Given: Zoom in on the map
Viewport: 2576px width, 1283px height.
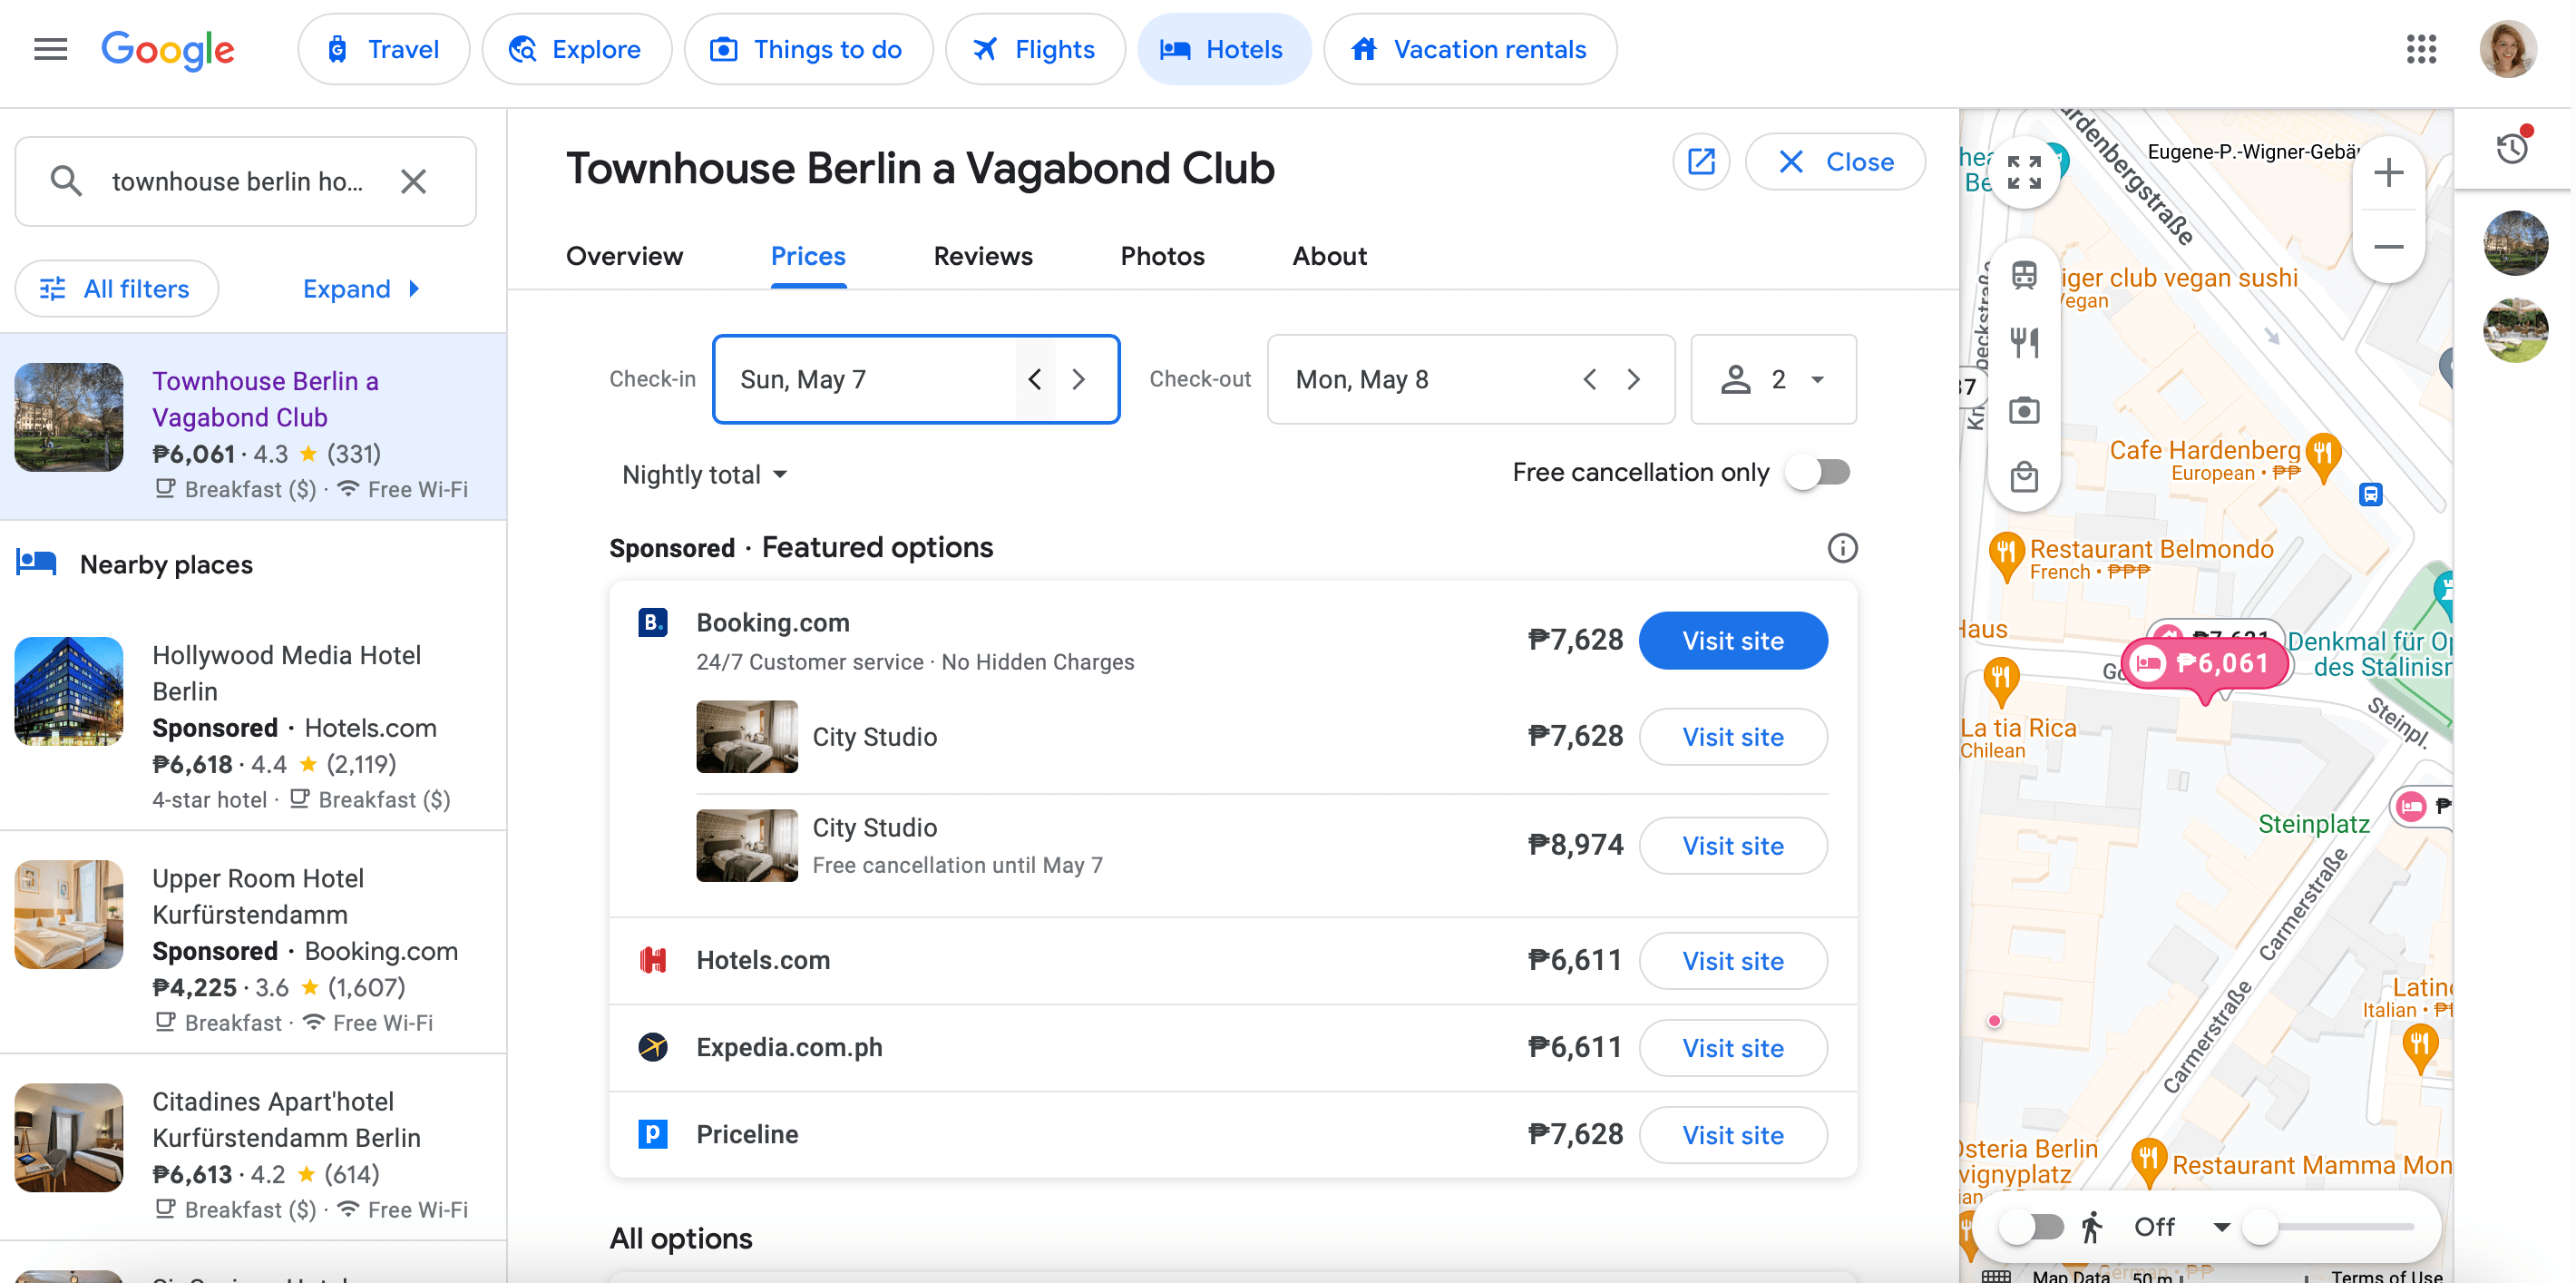Looking at the screenshot, I should 2389,173.
